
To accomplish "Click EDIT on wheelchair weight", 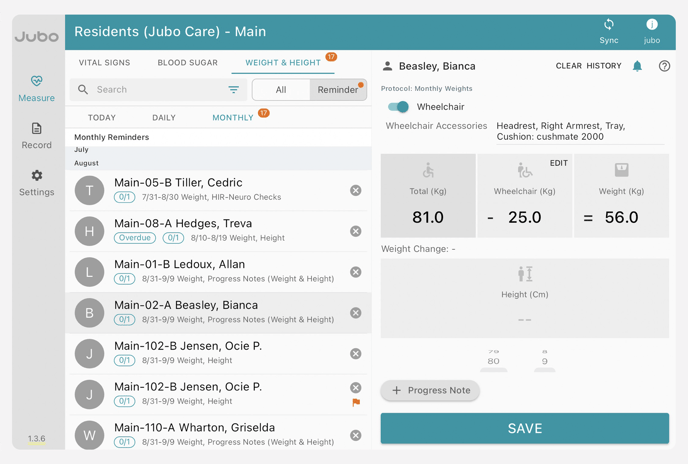I will pyautogui.click(x=559, y=163).
